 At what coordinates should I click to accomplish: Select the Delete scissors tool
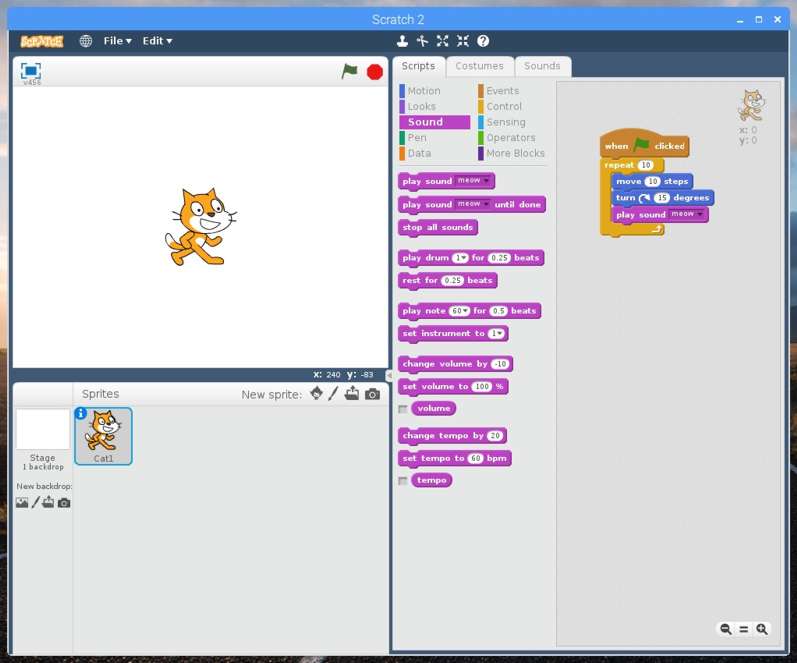pos(422,41)
